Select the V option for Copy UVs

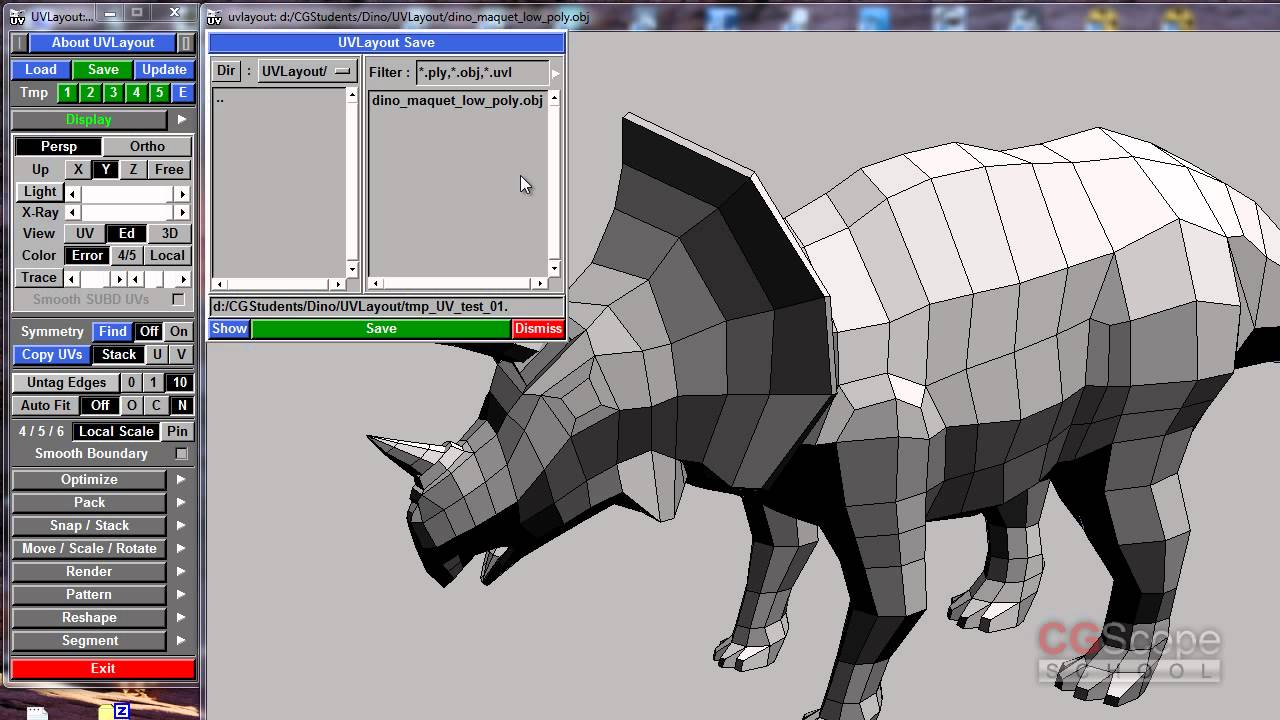(181, 355)
